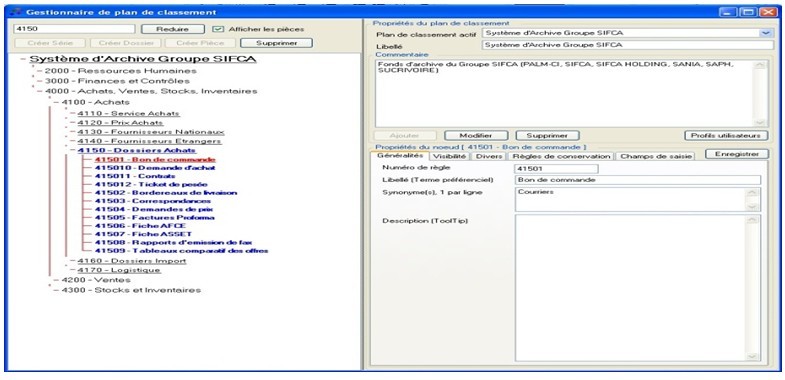Viewport: 785px width, 380px height.
Task: Click the Libellé field of the plan
Action: point(628,45)
